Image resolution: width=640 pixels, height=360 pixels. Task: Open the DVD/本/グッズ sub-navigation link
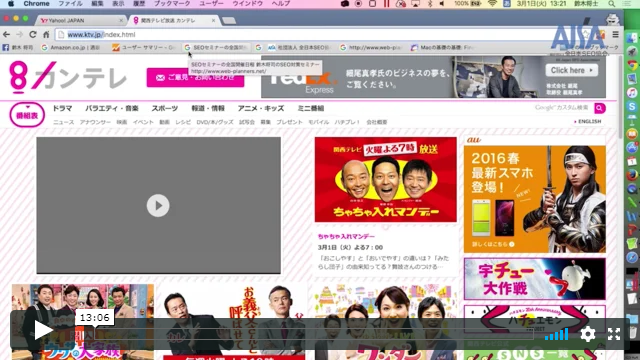pyautogui.click(x=215, y=122)
